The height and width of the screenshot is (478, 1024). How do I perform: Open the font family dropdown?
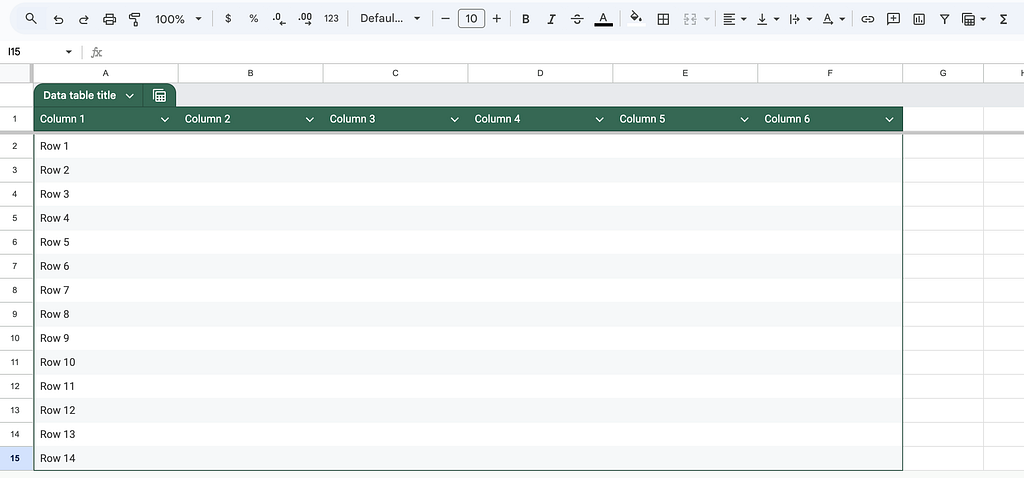391,19
